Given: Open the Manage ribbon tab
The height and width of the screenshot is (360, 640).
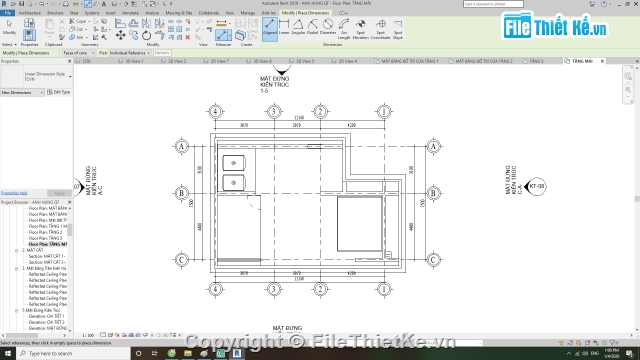Looking at the screenshot, I should coord(248,13).
